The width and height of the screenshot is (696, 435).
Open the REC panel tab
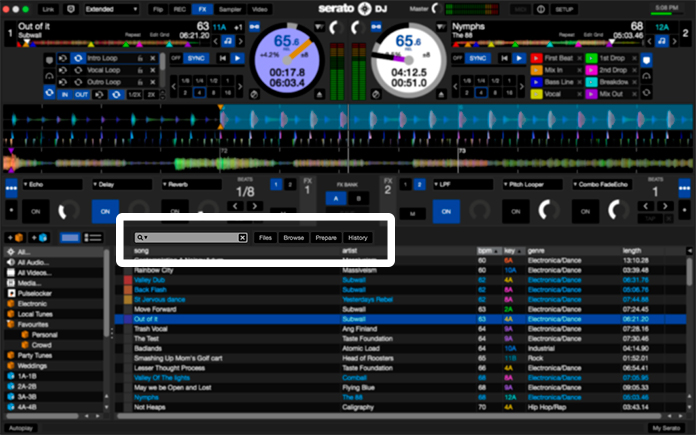tap(179, 9)
